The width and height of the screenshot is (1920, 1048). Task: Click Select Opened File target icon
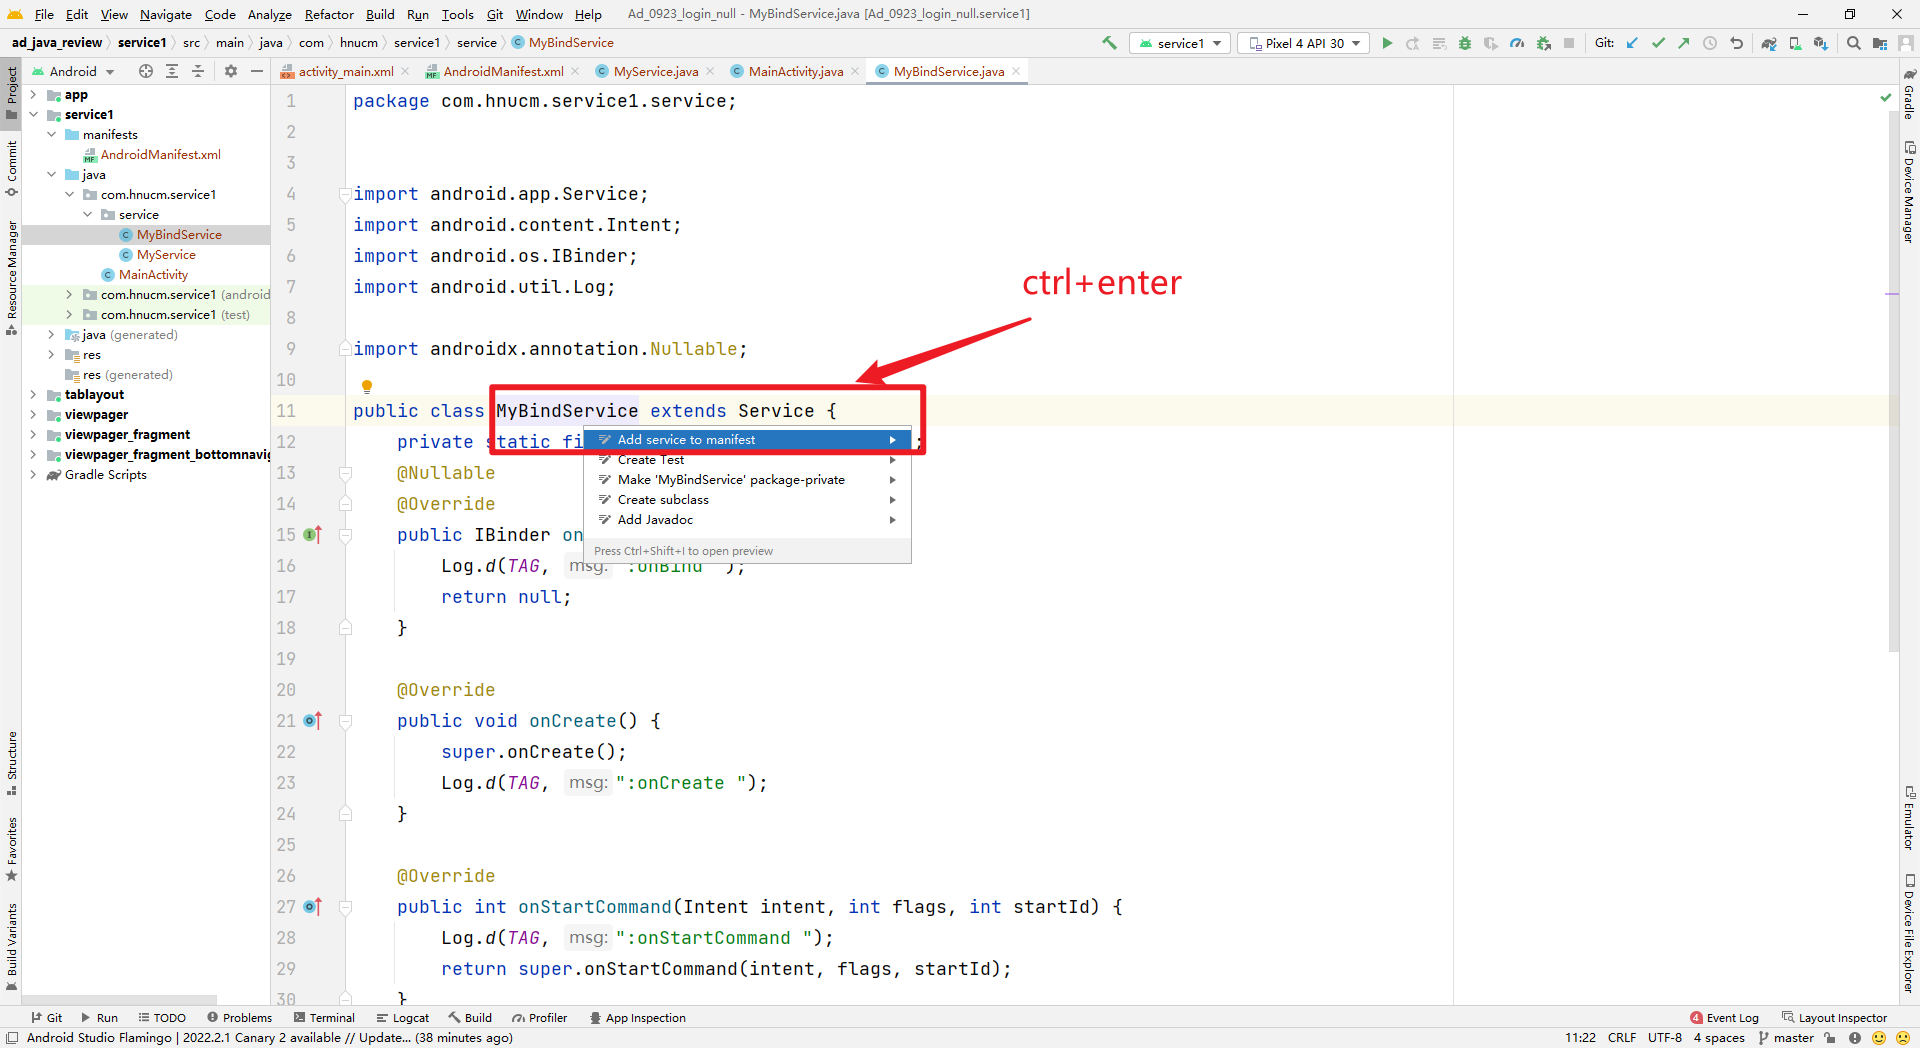pos(146,71)
